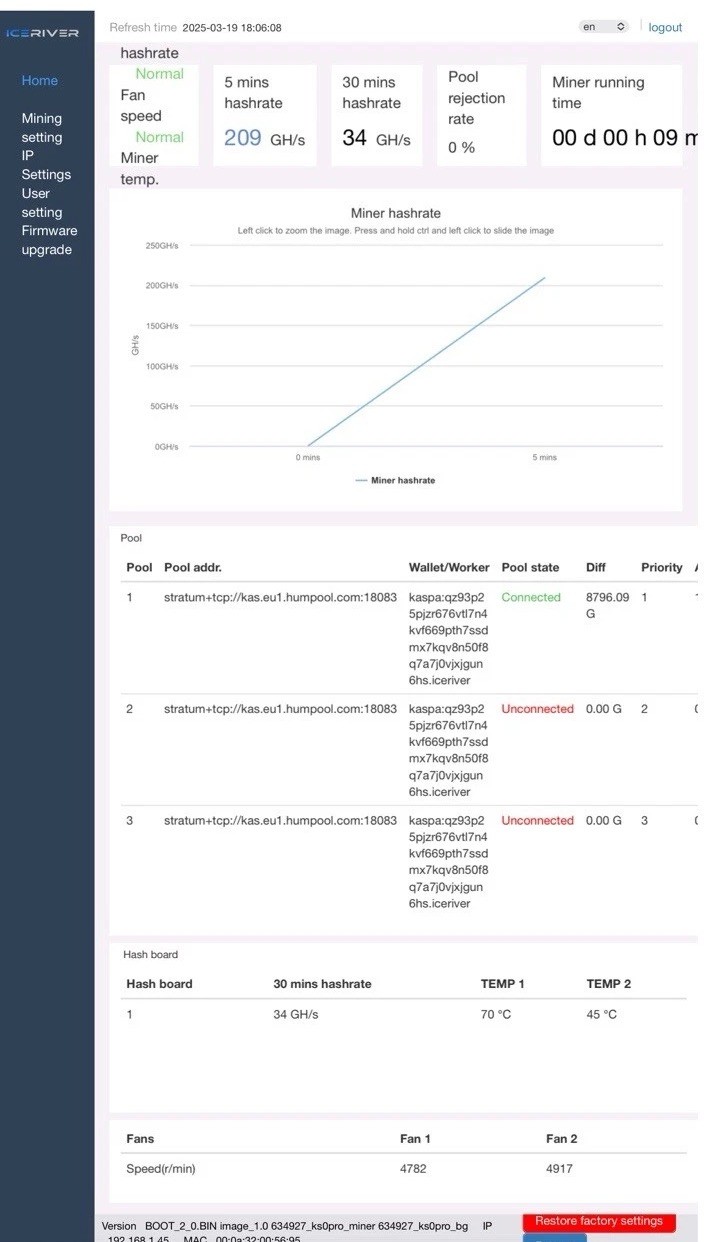
Task: Click the logout link
Action: [665, 27]
